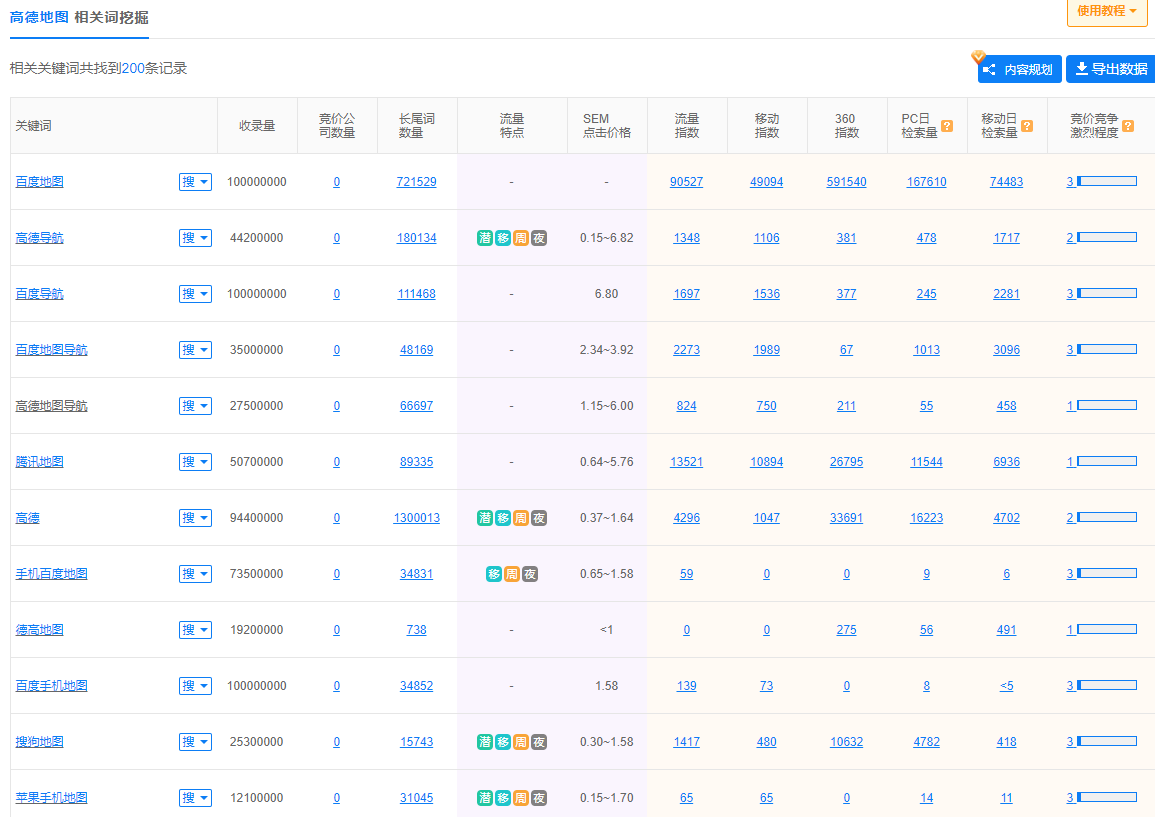
Task: Expand the 搜 dropdown for 高德地图导航
Action: [195, 406]
